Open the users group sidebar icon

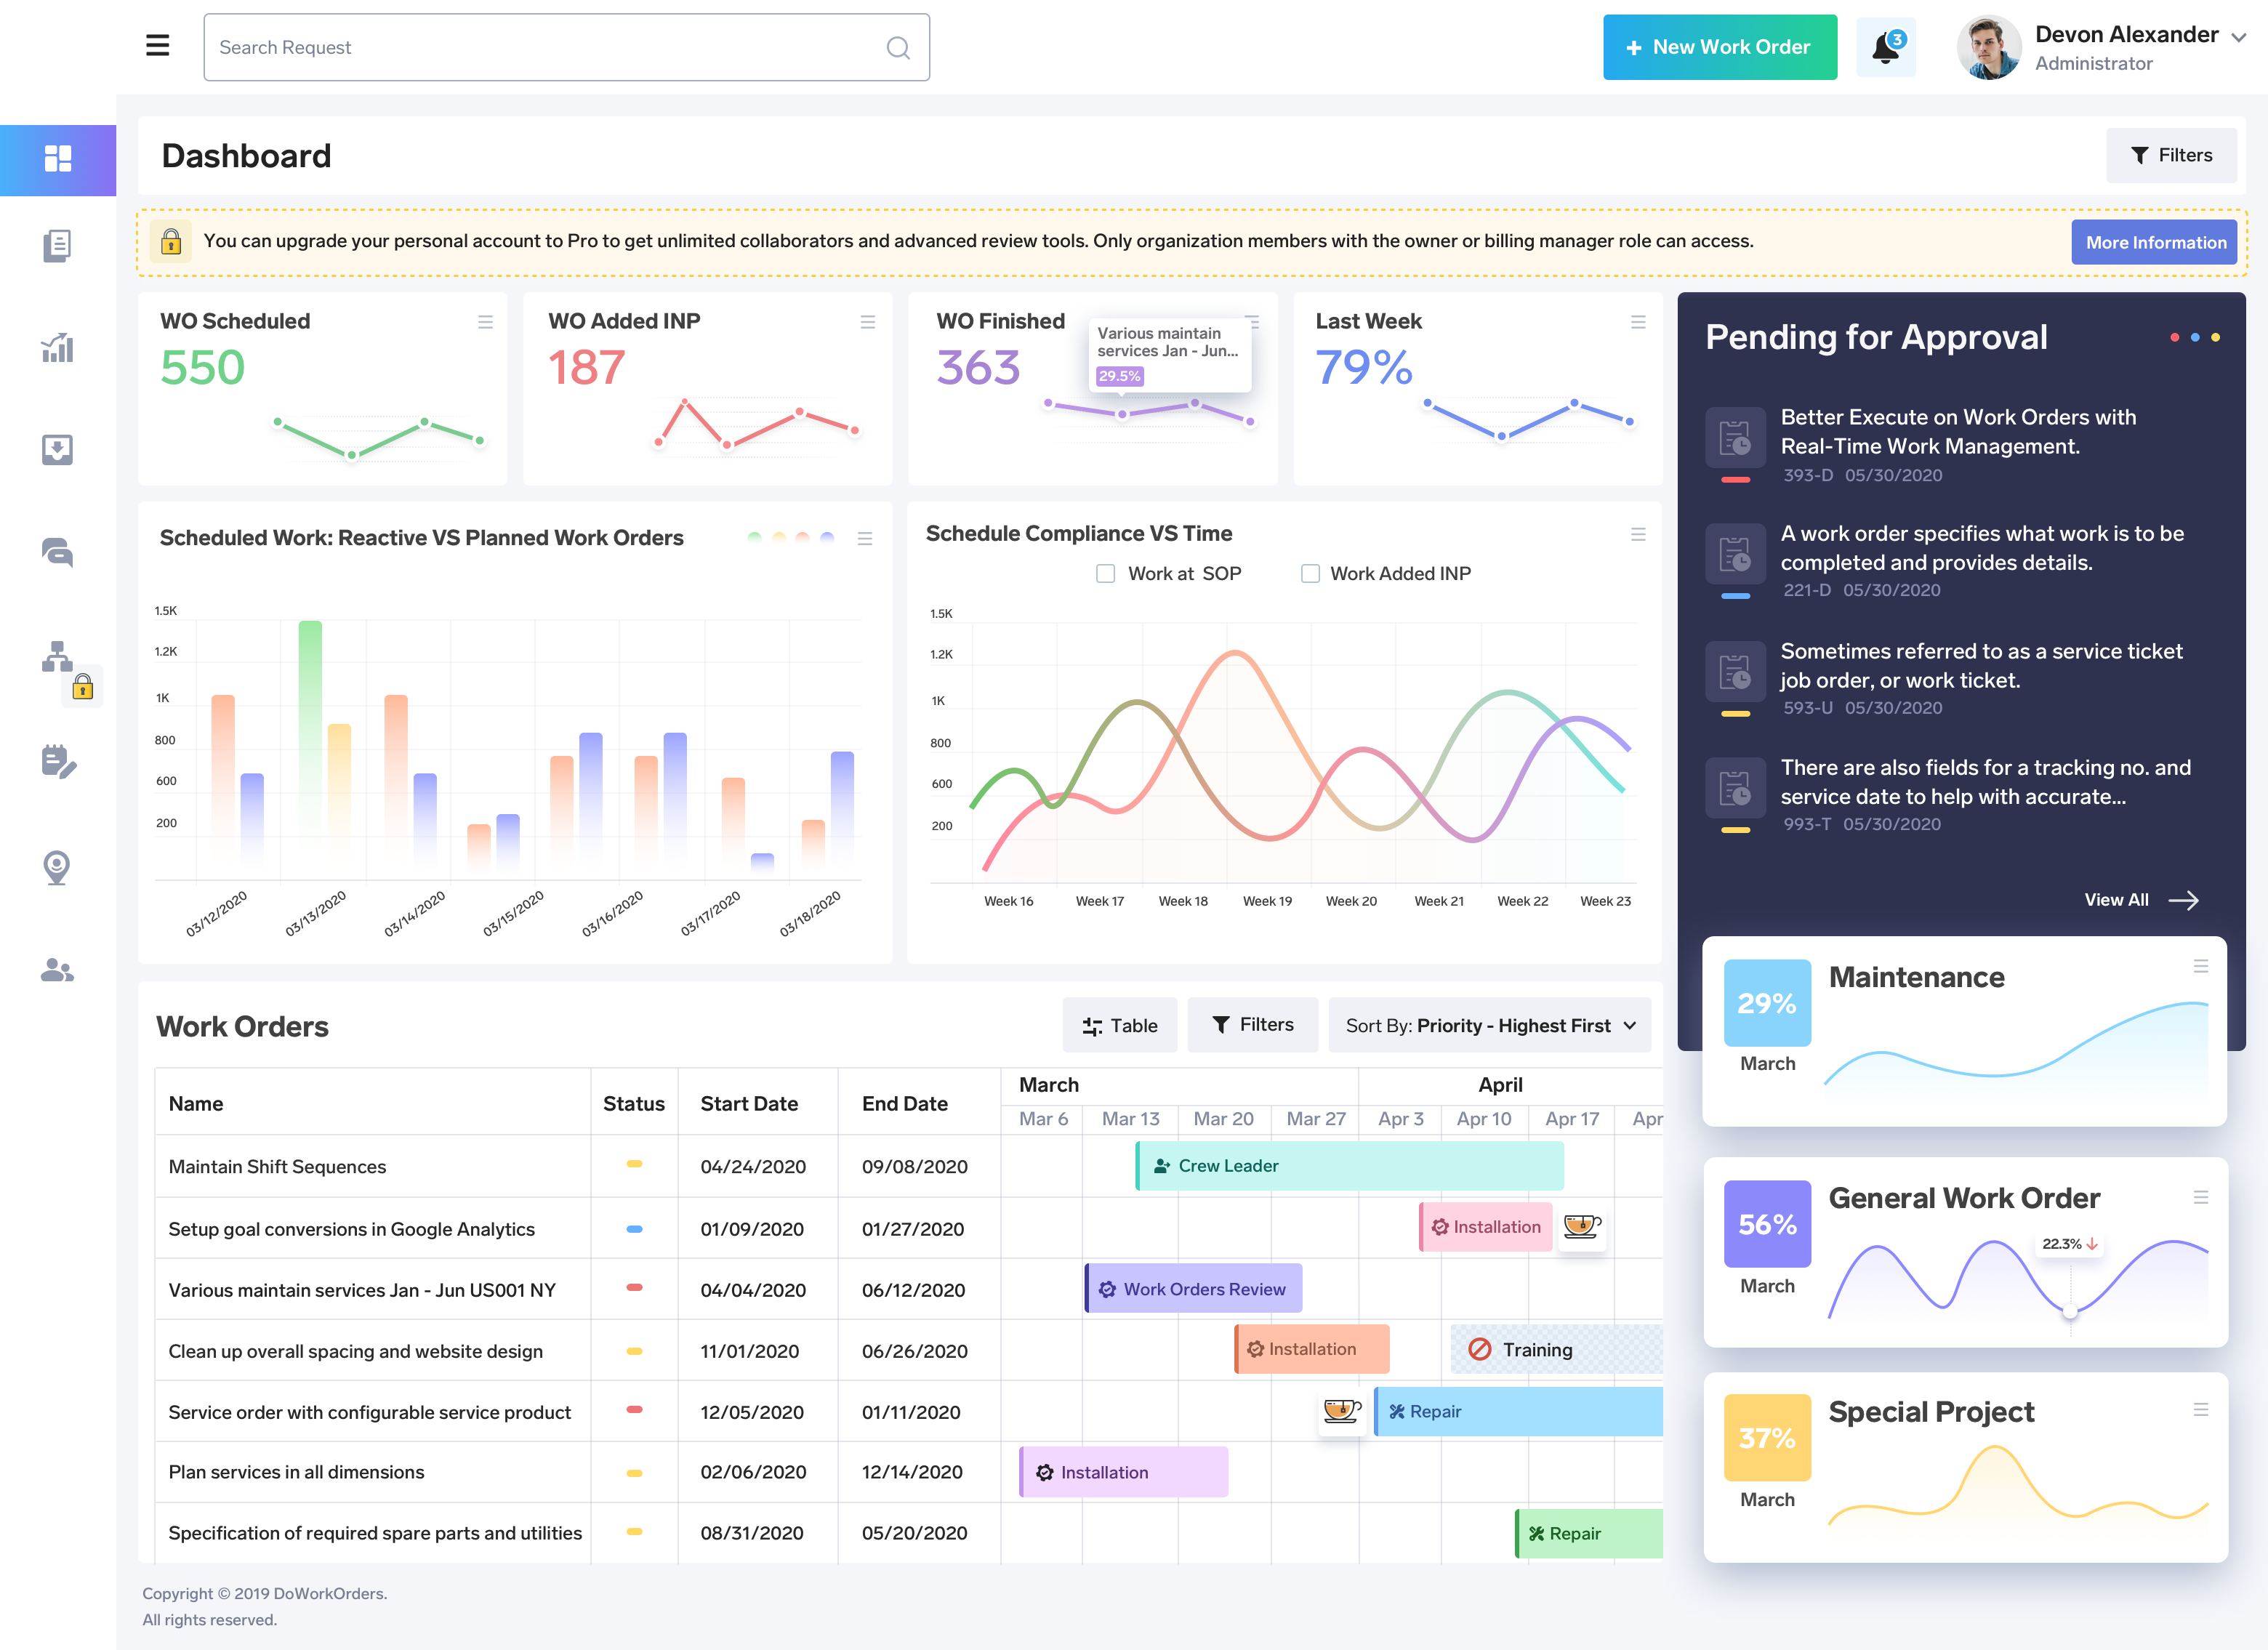[57, 971]
